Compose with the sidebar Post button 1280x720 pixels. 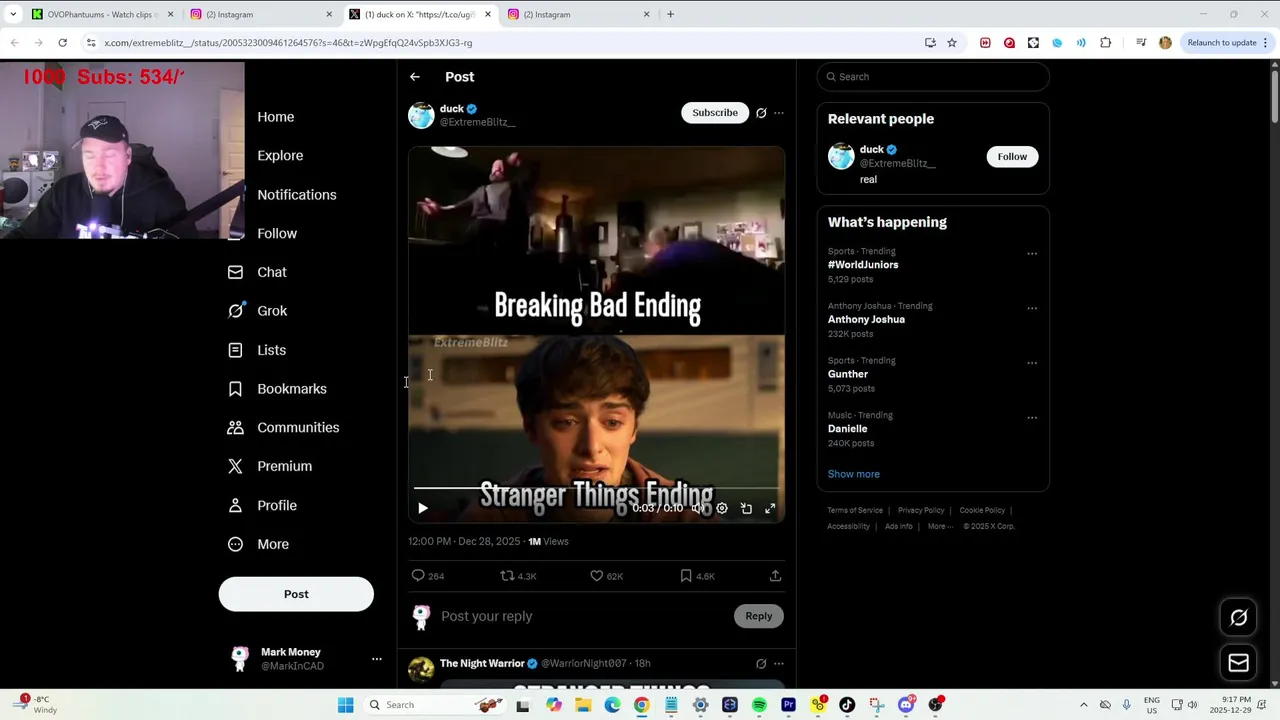pos(296,594)
